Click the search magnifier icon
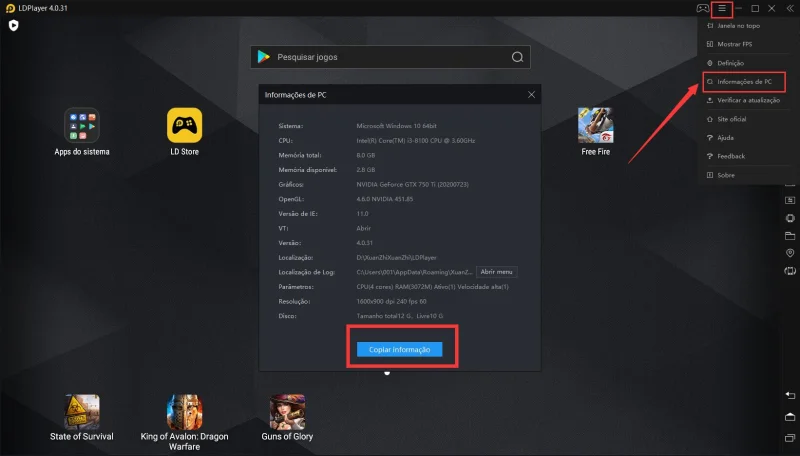The width and height of the screenshot is (800, 456). (517, 57)
